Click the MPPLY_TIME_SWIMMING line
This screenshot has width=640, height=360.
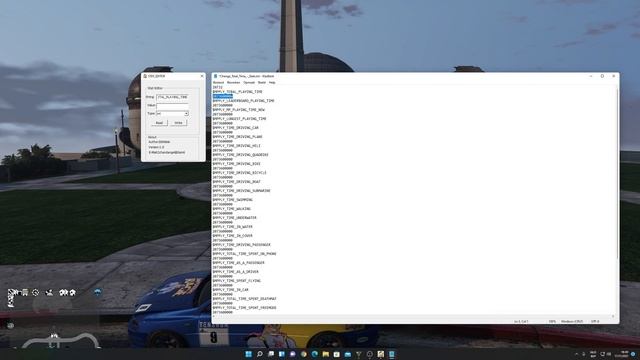pyautogui.click(x=233, y=200)
